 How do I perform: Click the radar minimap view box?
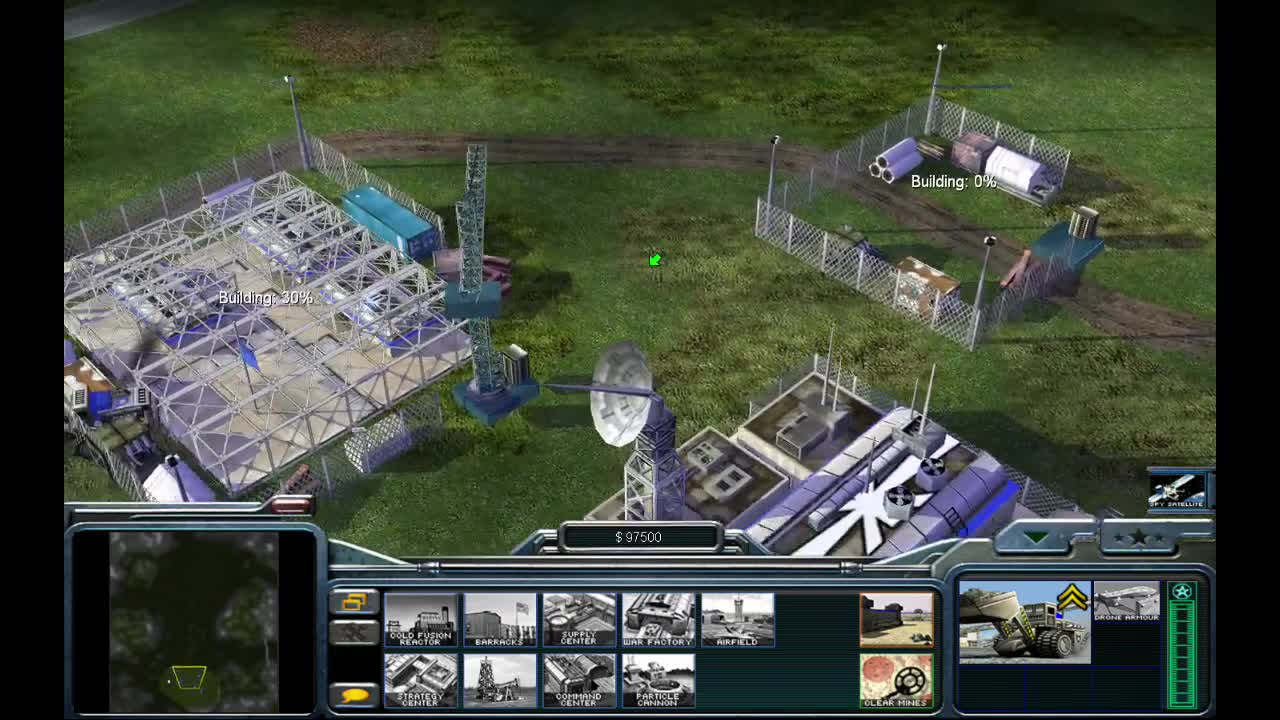click(x=187, y=678)
